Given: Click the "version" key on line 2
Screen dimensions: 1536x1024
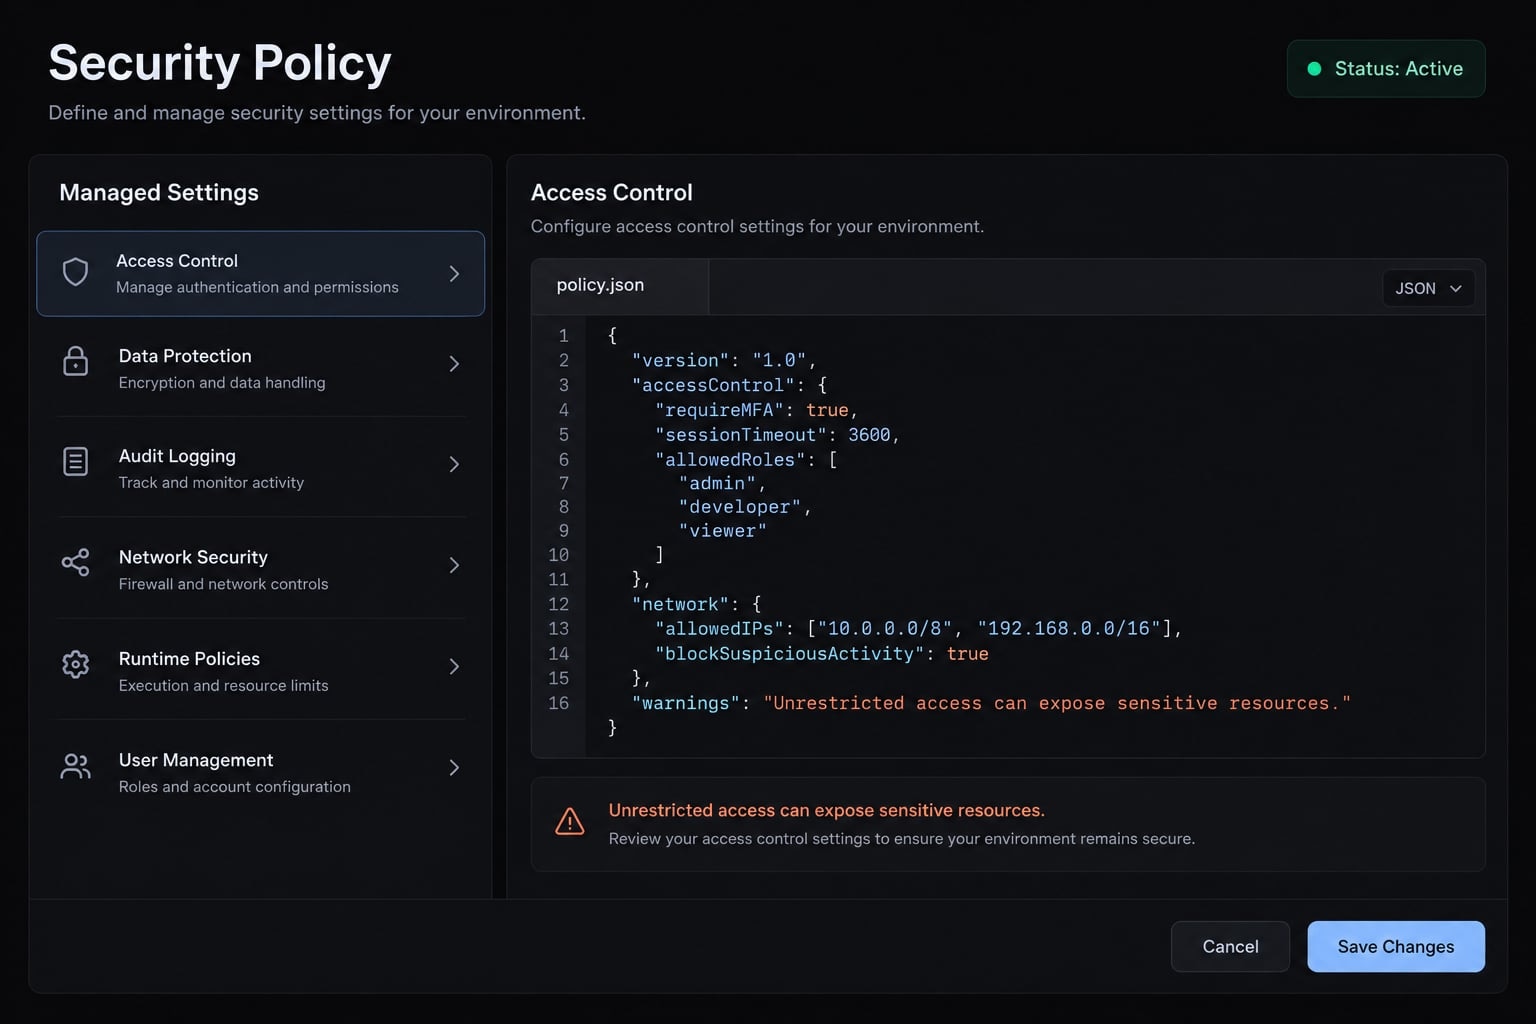Looking at the screenshot, I should click(x=680, y=360).
